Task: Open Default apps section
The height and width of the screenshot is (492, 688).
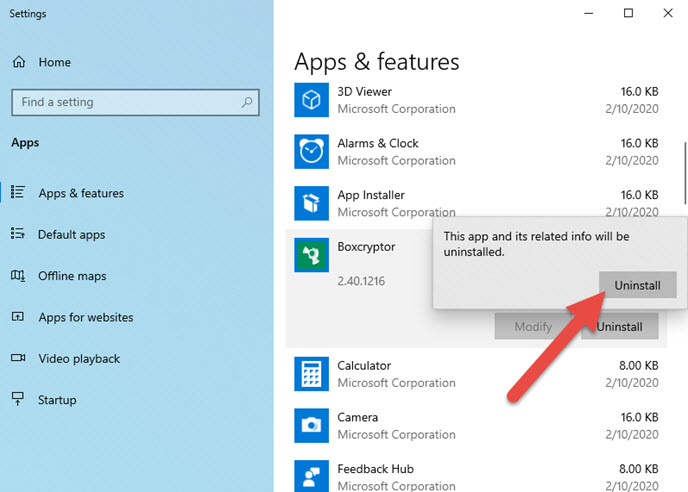Action: coord(72,235)
